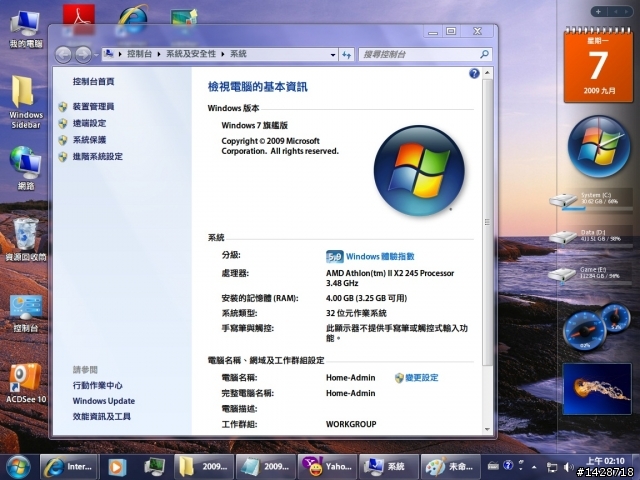Click the back navigation arrow

tap(63, 55)
